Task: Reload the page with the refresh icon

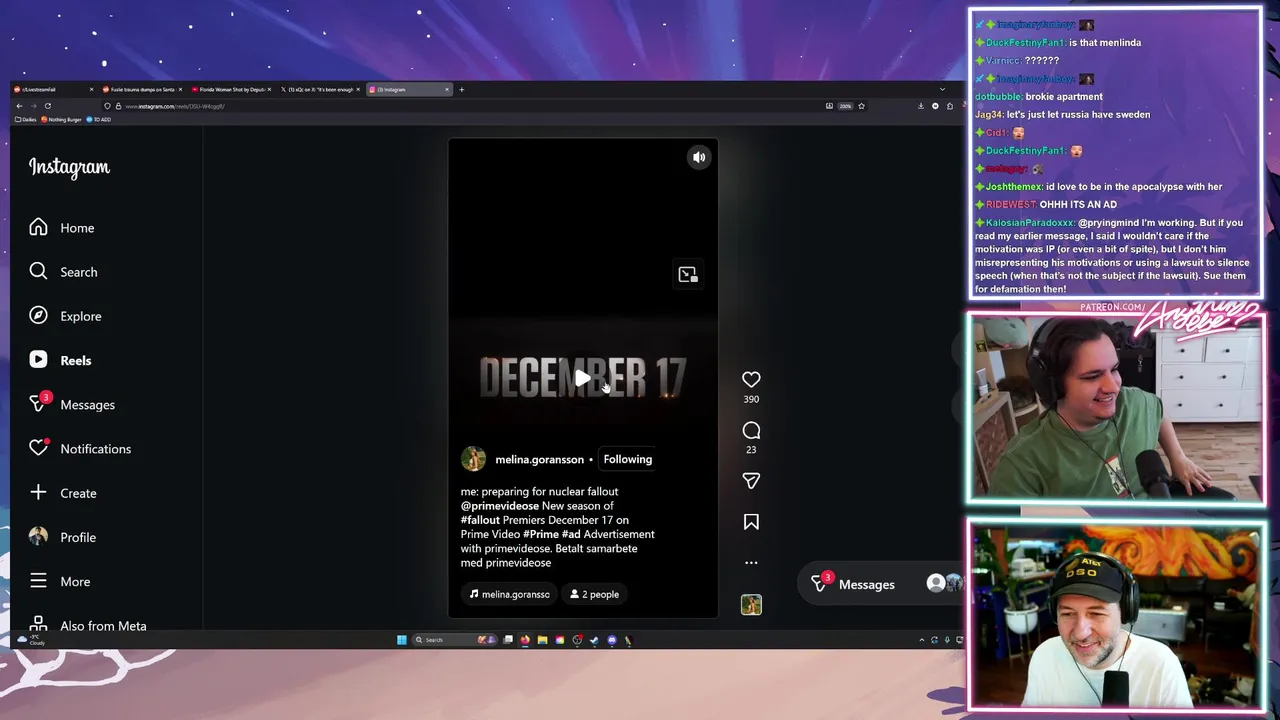Action: coord(47,106)
